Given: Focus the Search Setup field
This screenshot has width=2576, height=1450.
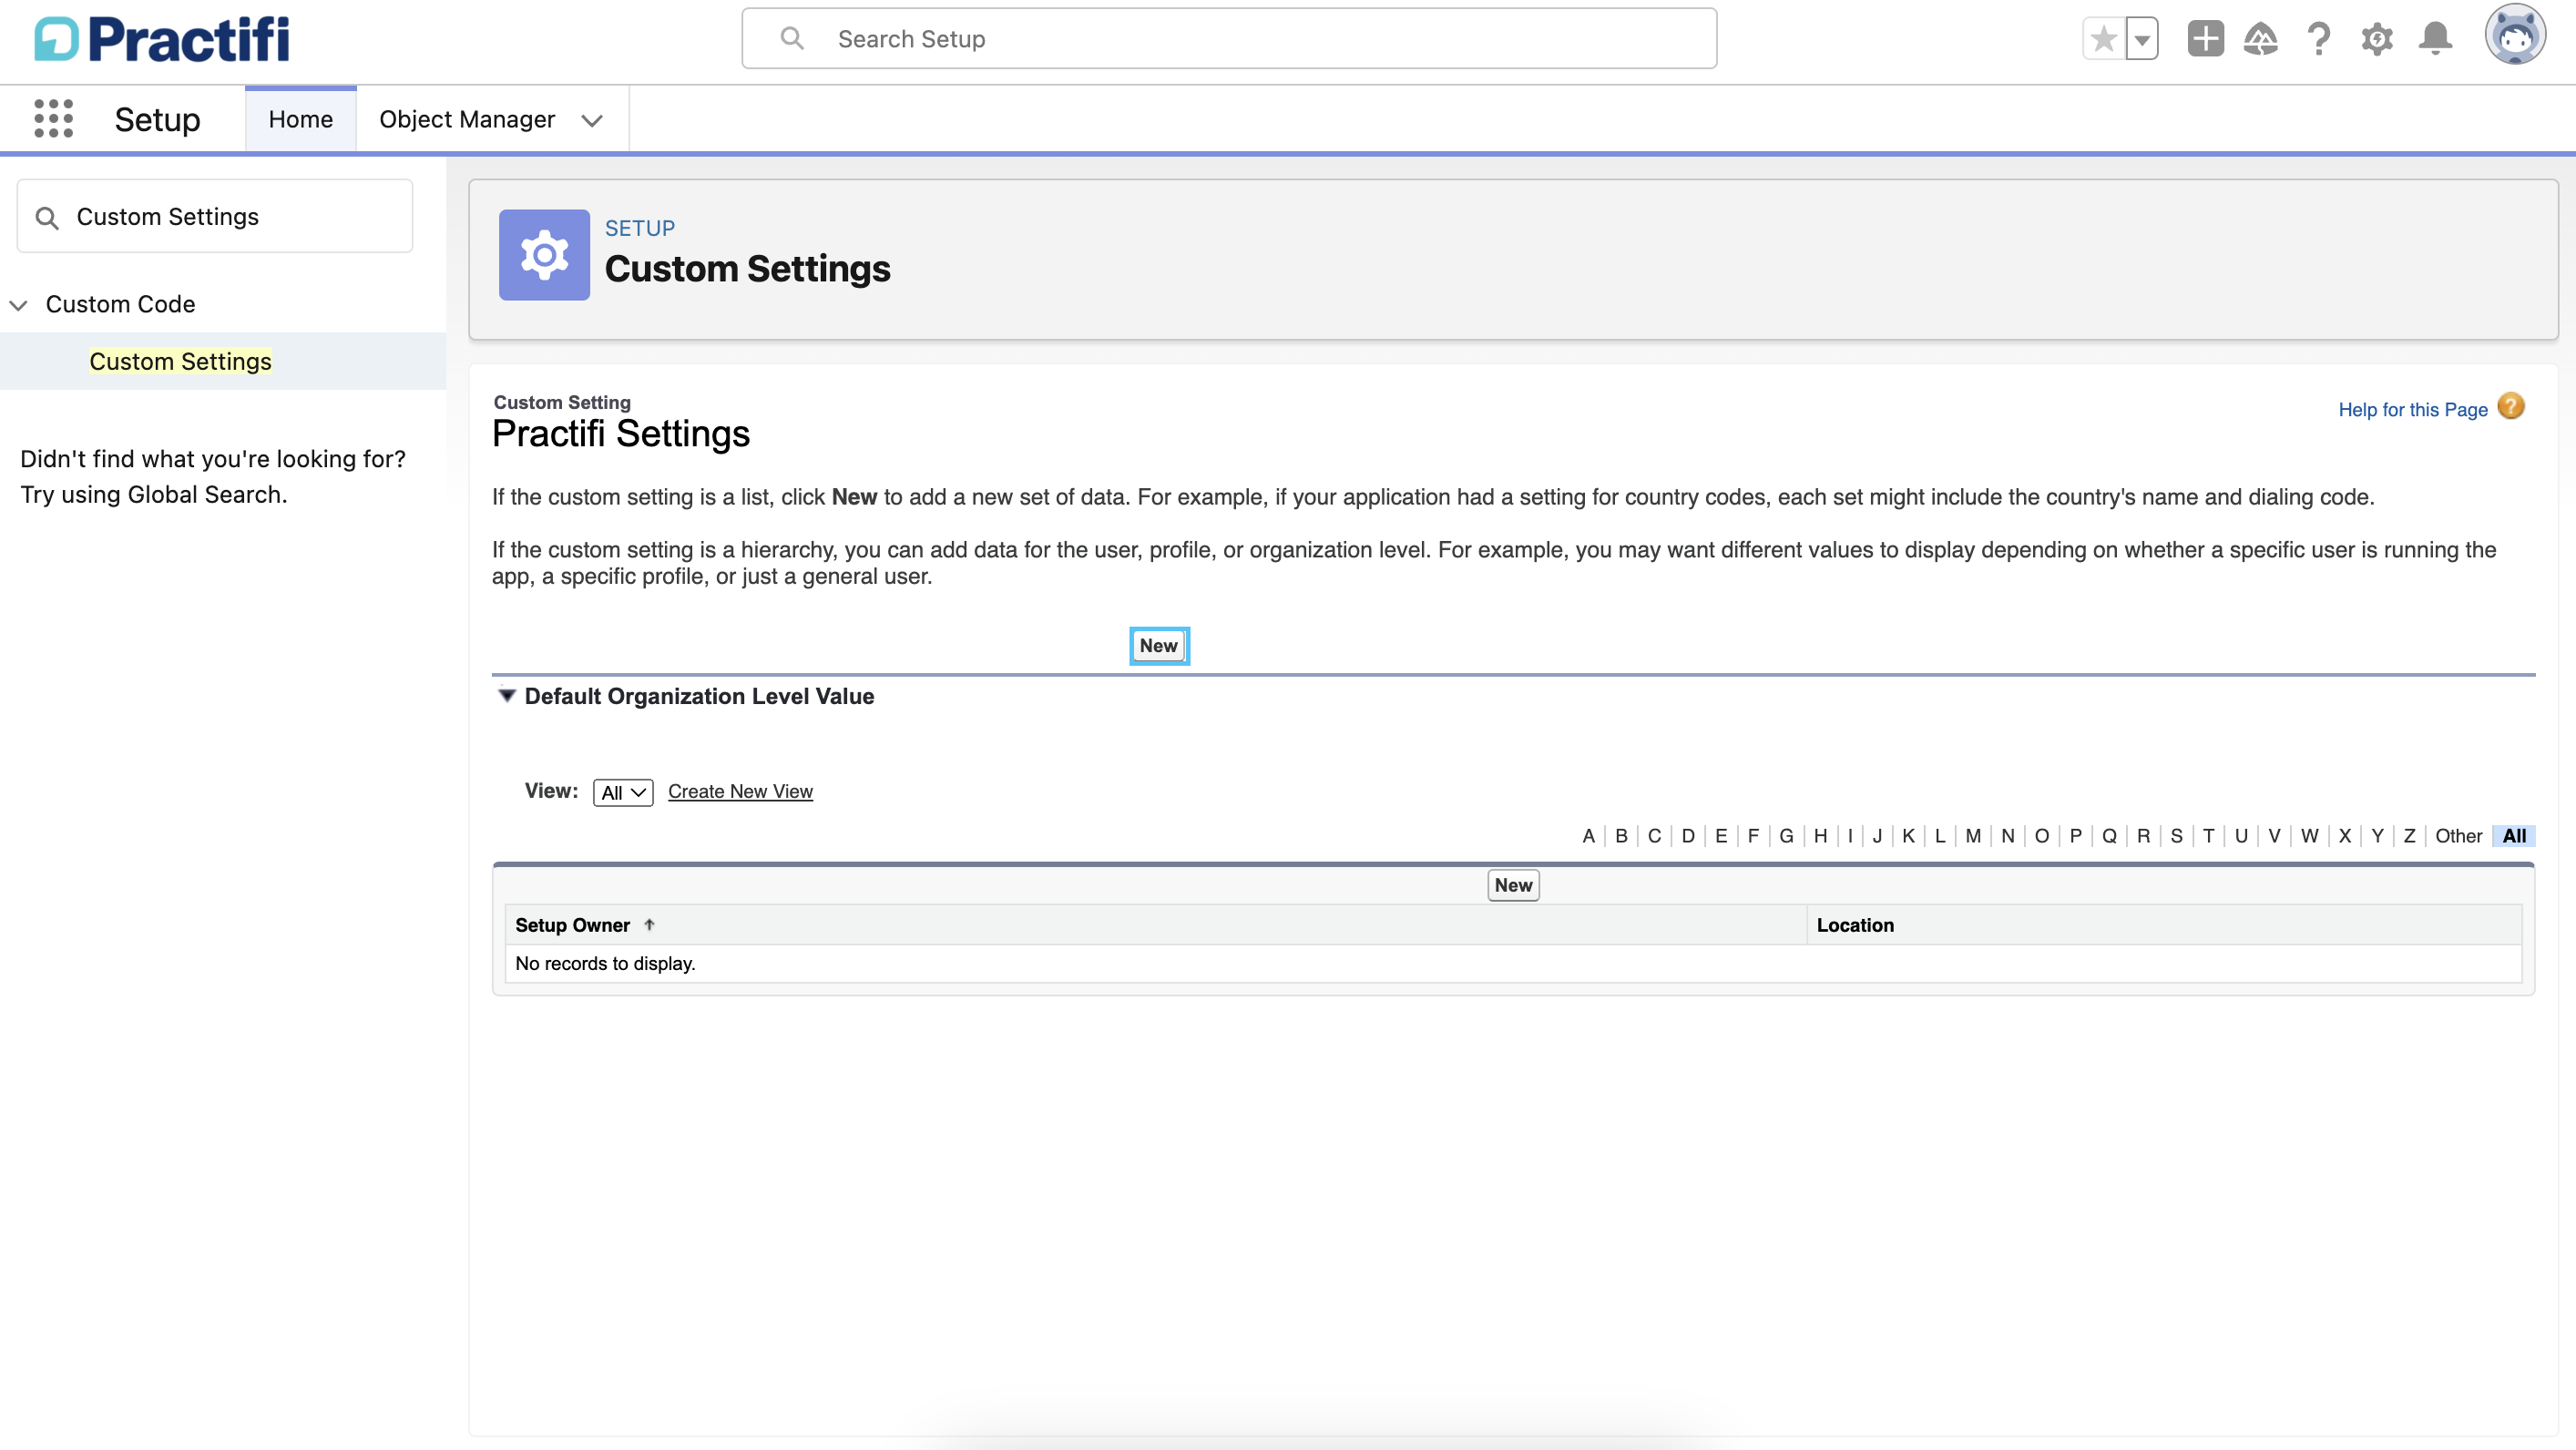Looking at the screenshot, I should tap(1229, 39).
